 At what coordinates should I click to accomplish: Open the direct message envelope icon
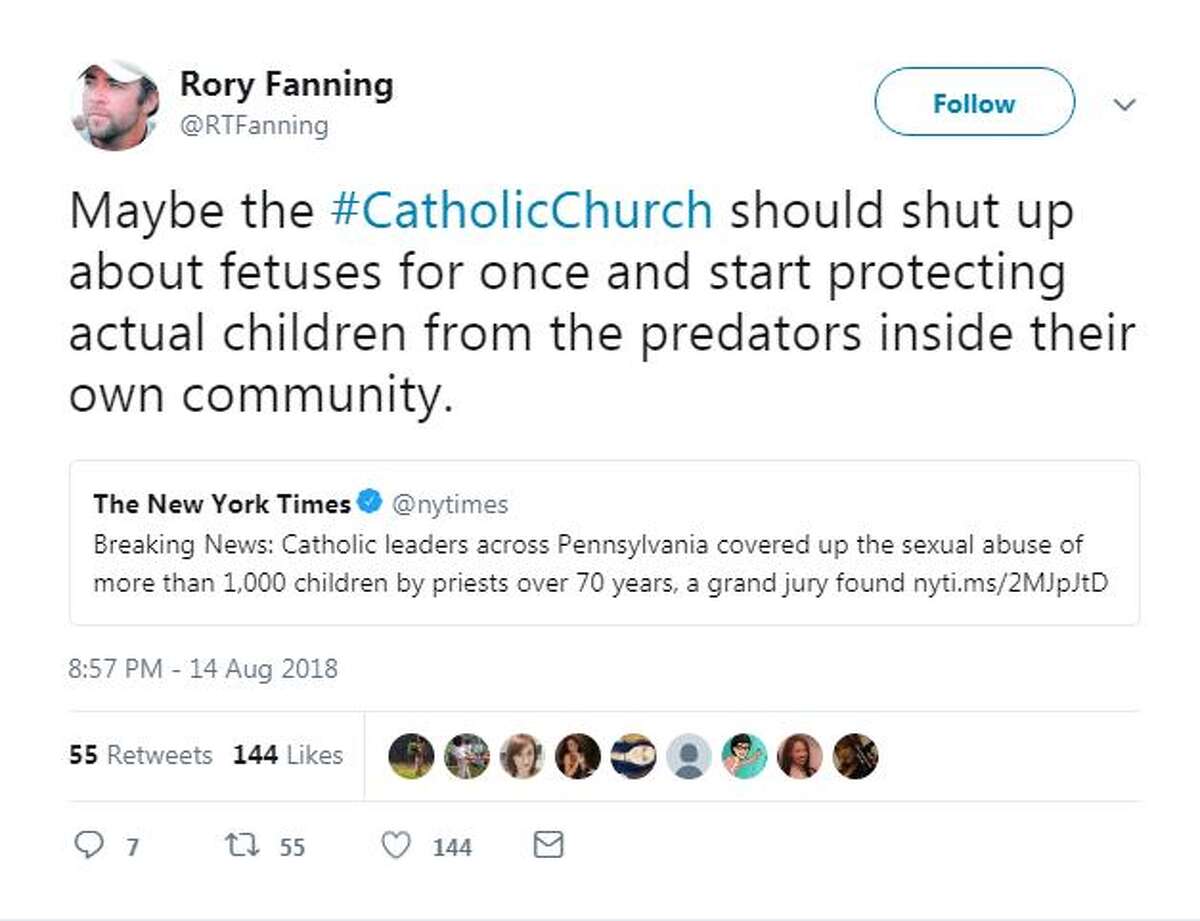pos(546,845)
